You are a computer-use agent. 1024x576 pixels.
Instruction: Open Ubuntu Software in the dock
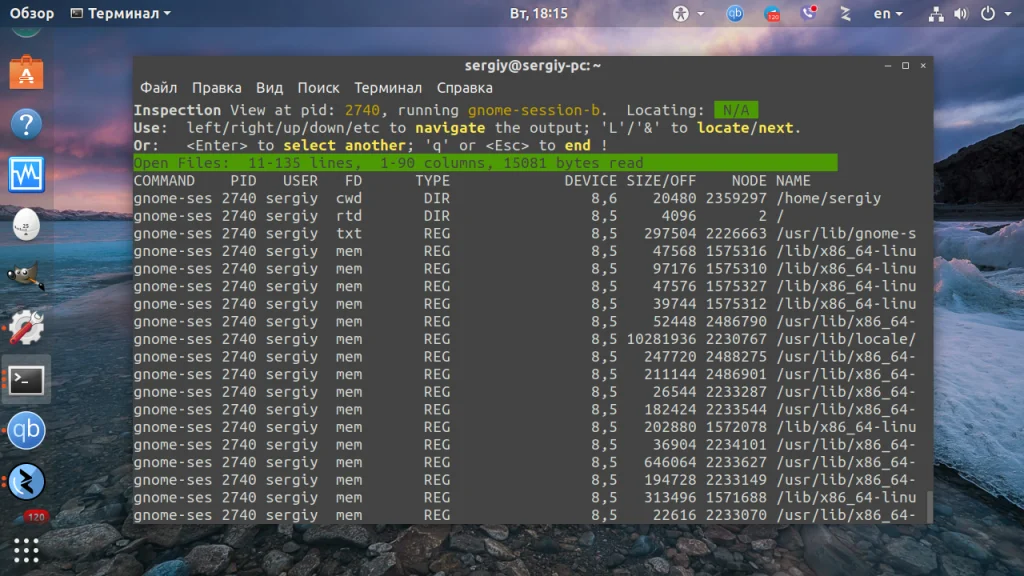pos(26,72)
